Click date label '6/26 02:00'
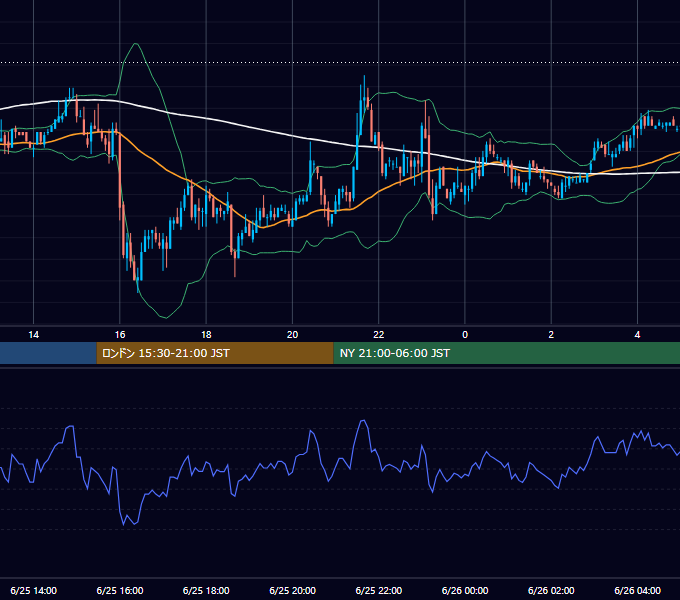This screenshot has height=600, width=680. click(x=551, y=590)
